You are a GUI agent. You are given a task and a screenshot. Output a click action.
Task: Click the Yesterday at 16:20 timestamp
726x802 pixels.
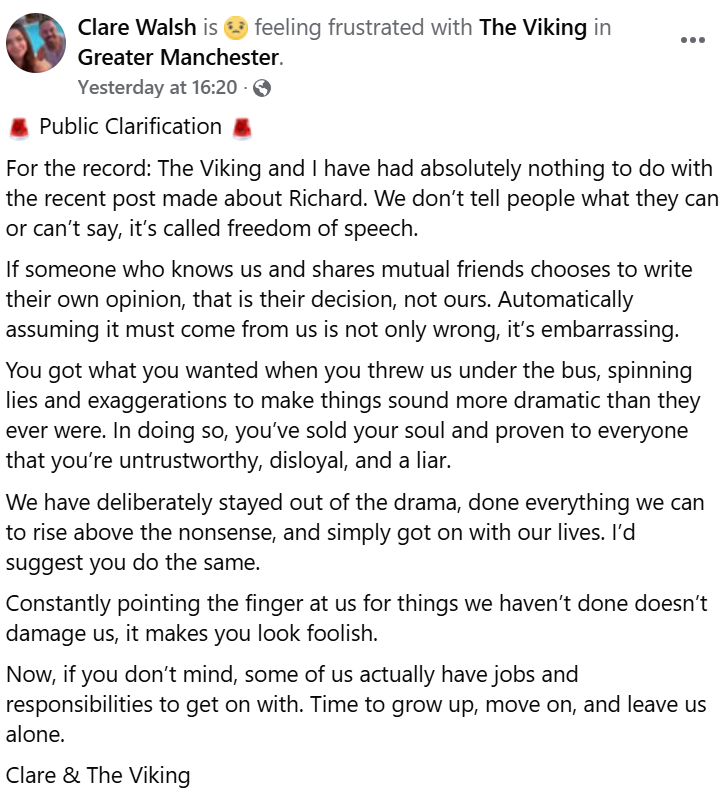click(157, 88)
